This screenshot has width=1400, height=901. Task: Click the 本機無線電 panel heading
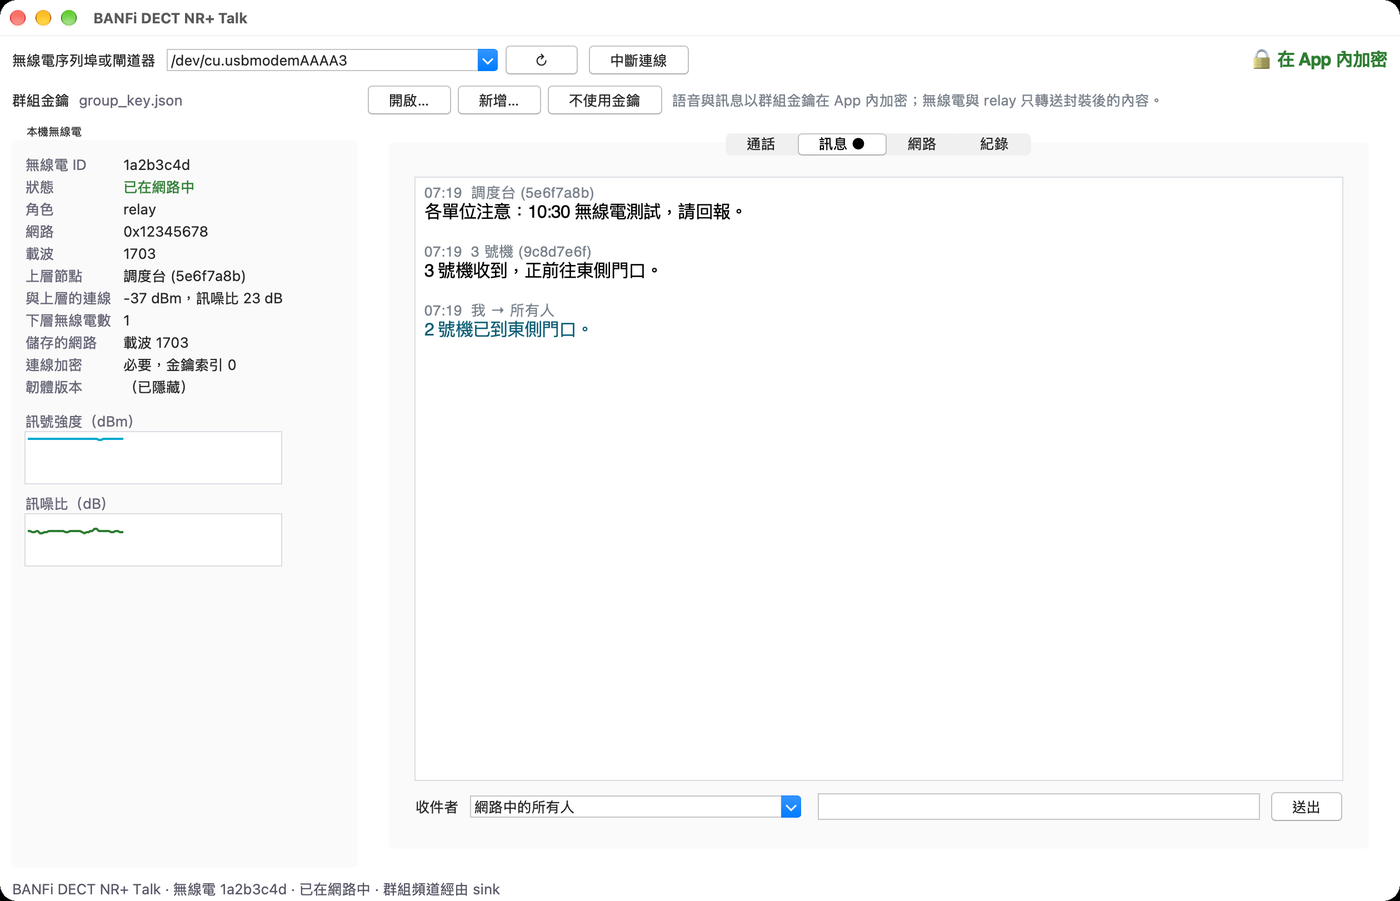click(54, 132)
